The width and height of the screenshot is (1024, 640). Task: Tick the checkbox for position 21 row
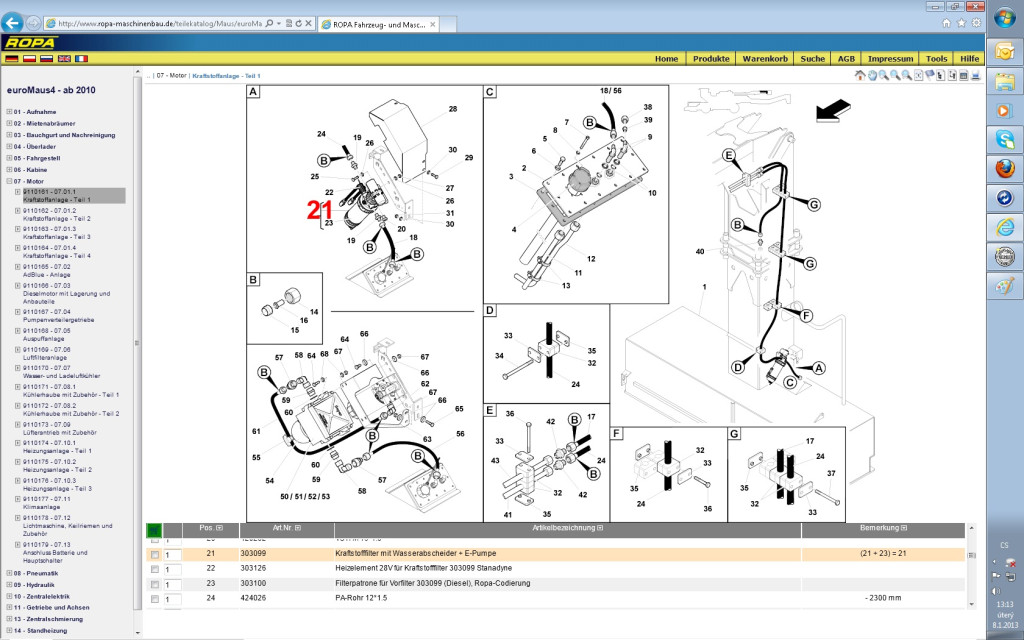pyautogui.click(x=155, y=554)
